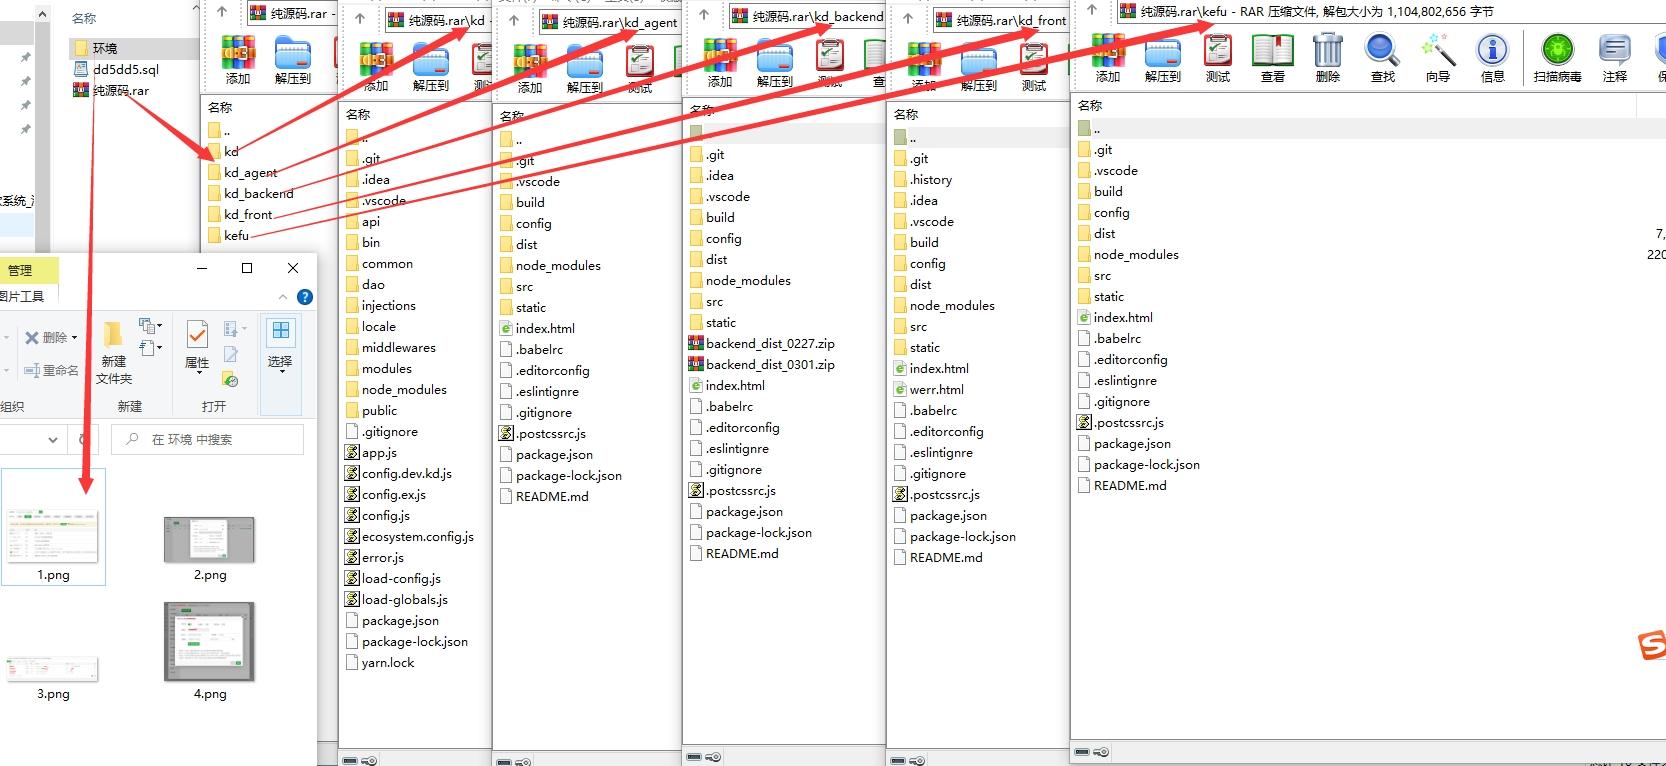Focus the search box for 环境 folder

[207, 439]
